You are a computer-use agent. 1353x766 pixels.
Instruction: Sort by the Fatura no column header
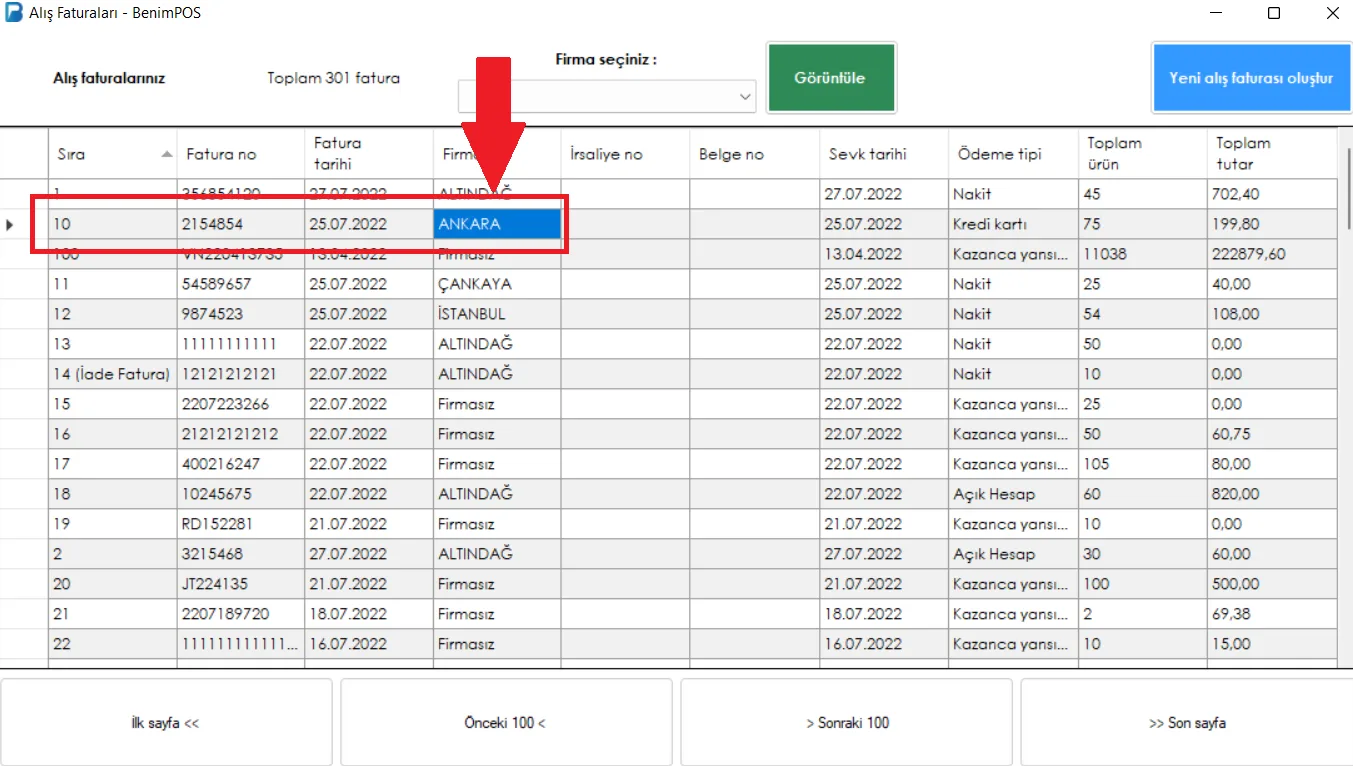pos(241,154)
